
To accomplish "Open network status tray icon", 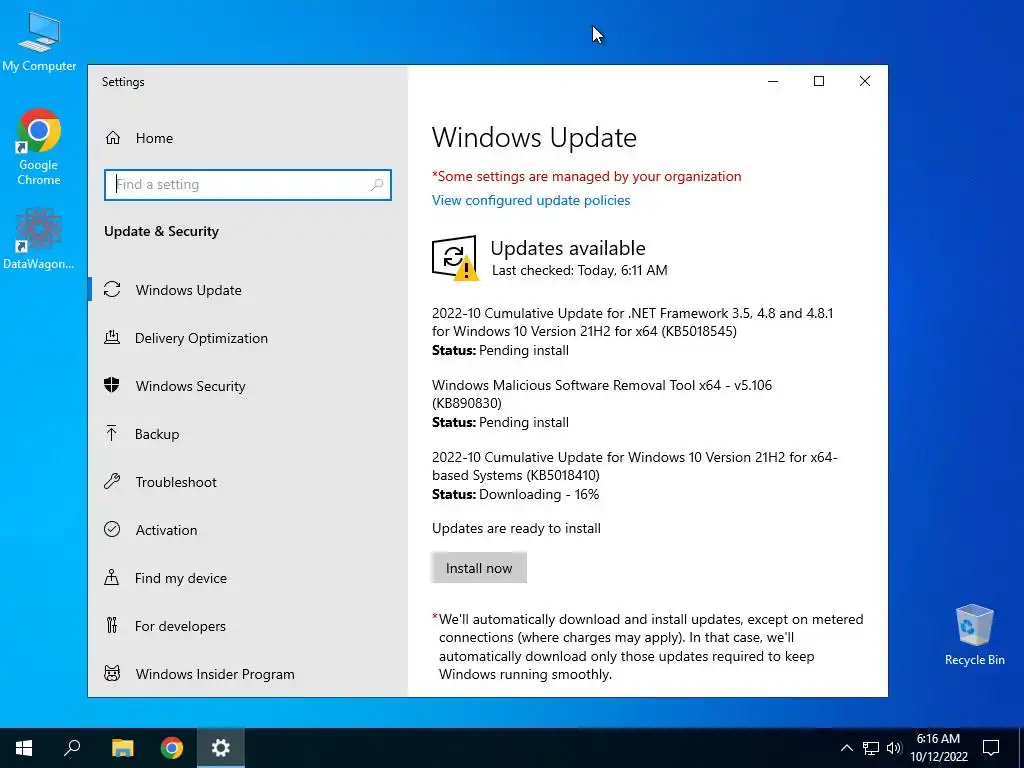I will pos(871,748).
